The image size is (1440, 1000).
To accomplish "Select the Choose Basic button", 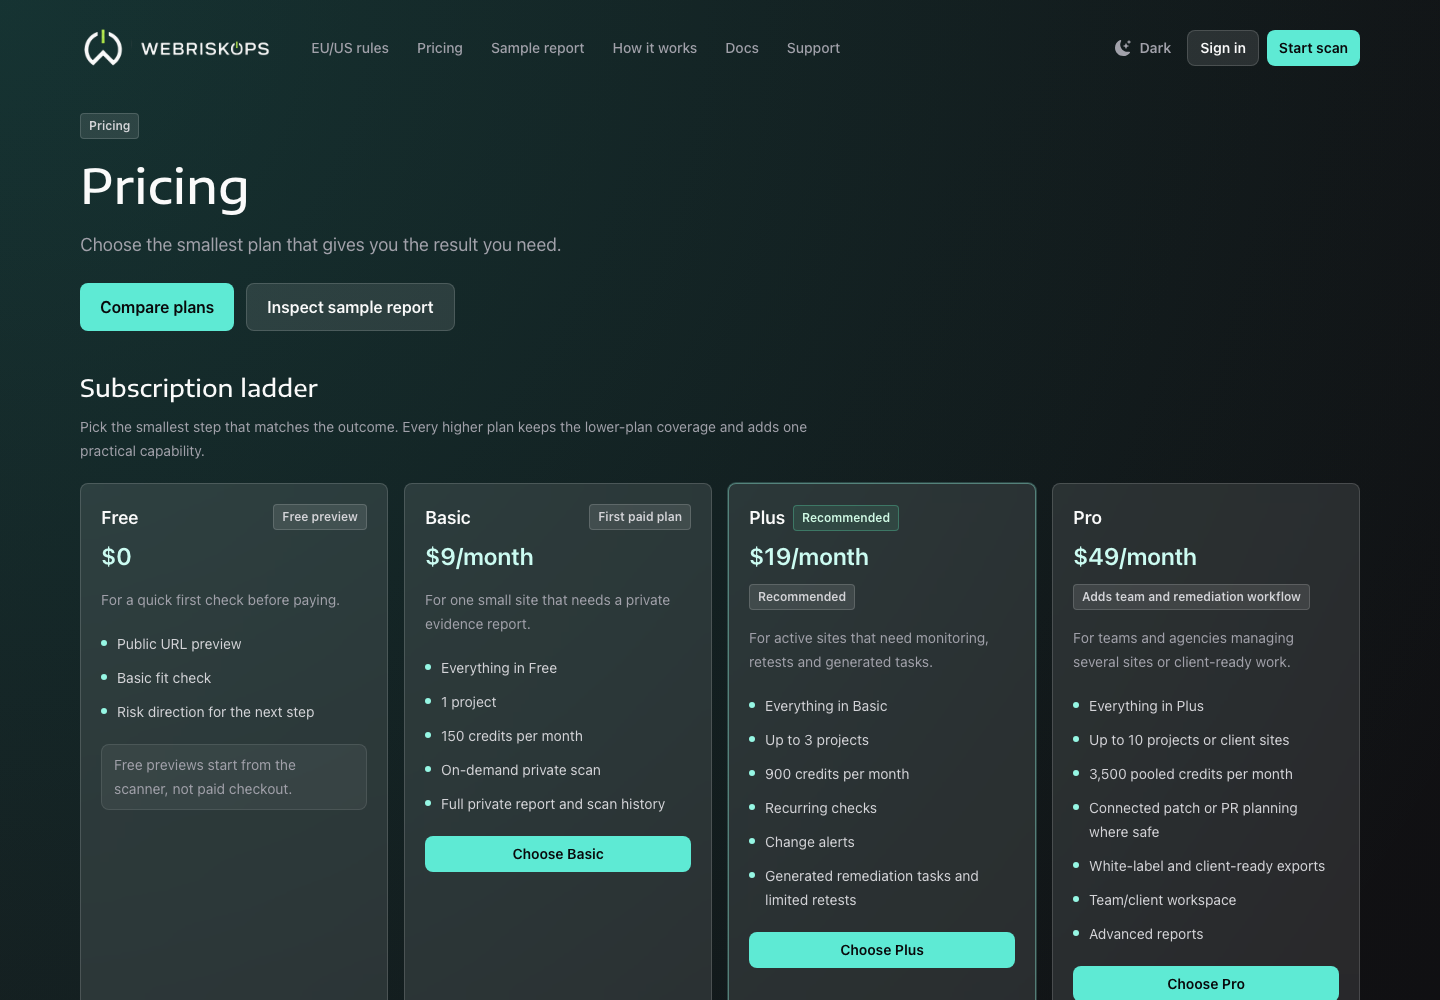I will [x=558, y=854].
